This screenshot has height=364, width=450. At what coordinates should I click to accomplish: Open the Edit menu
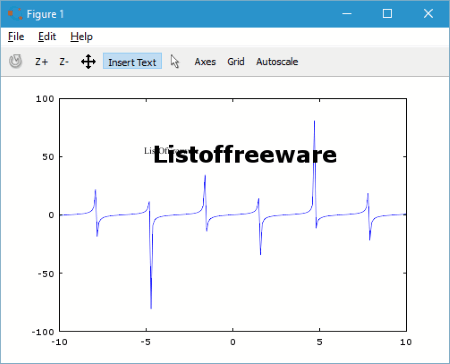pos(47,36)
